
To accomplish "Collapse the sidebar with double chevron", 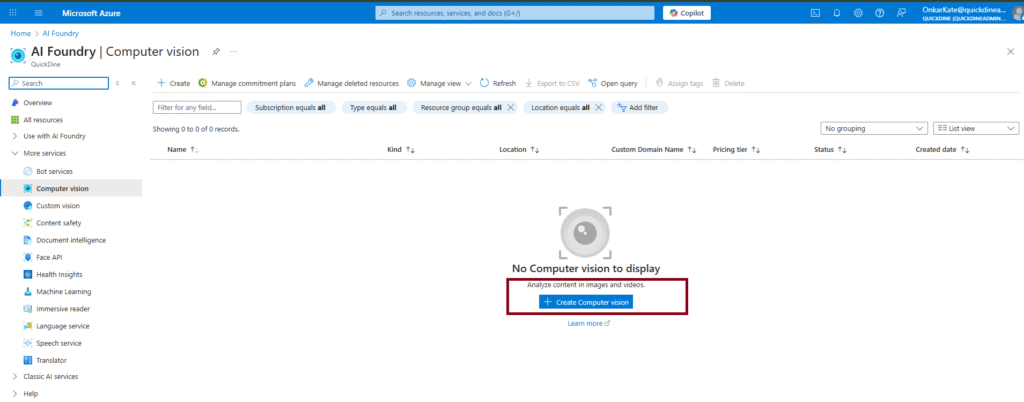I will point(133,84).
